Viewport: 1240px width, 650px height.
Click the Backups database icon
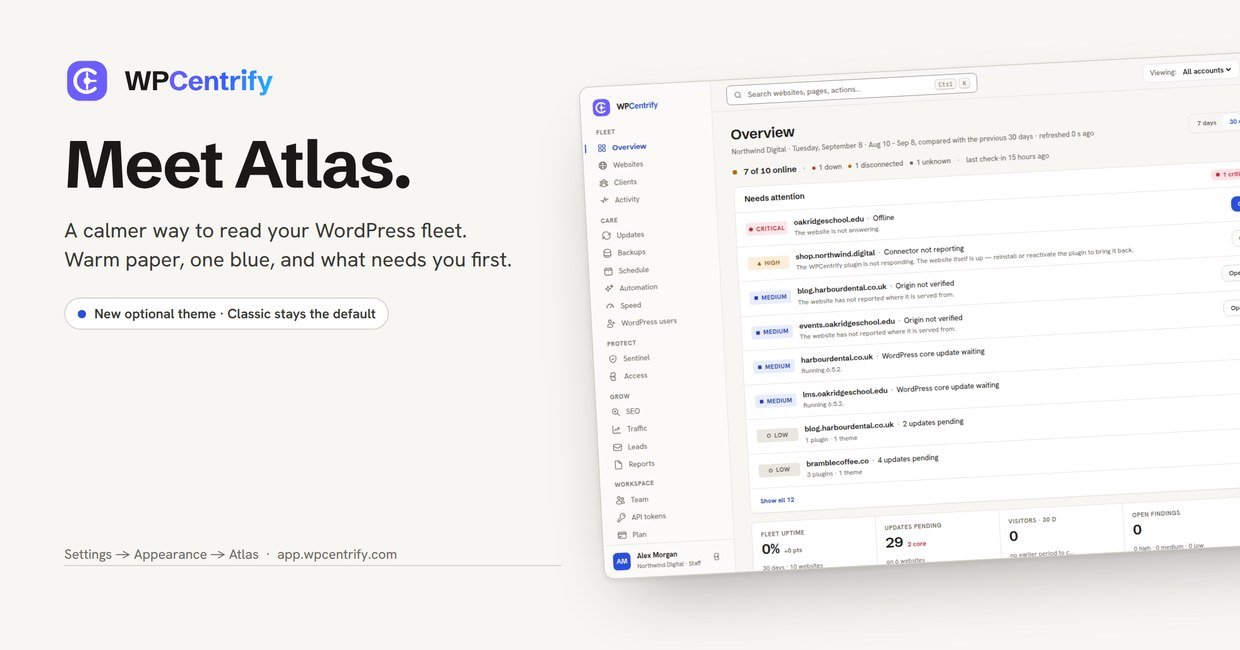coord(608,253)
